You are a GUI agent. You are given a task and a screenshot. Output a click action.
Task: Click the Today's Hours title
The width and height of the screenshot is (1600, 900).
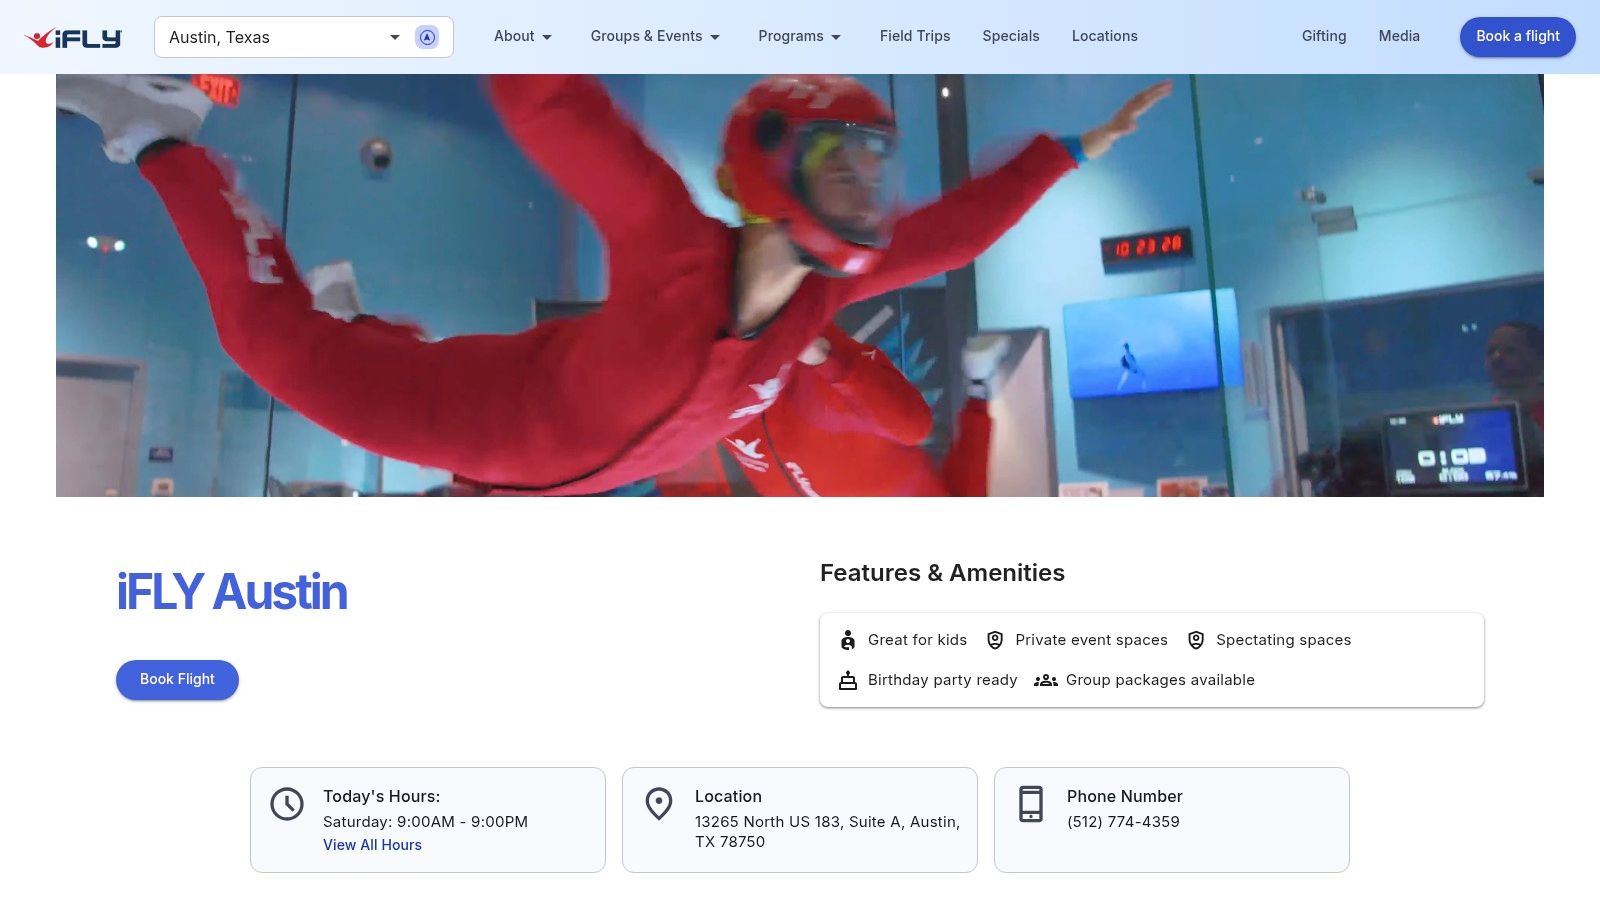coord(381,797)
